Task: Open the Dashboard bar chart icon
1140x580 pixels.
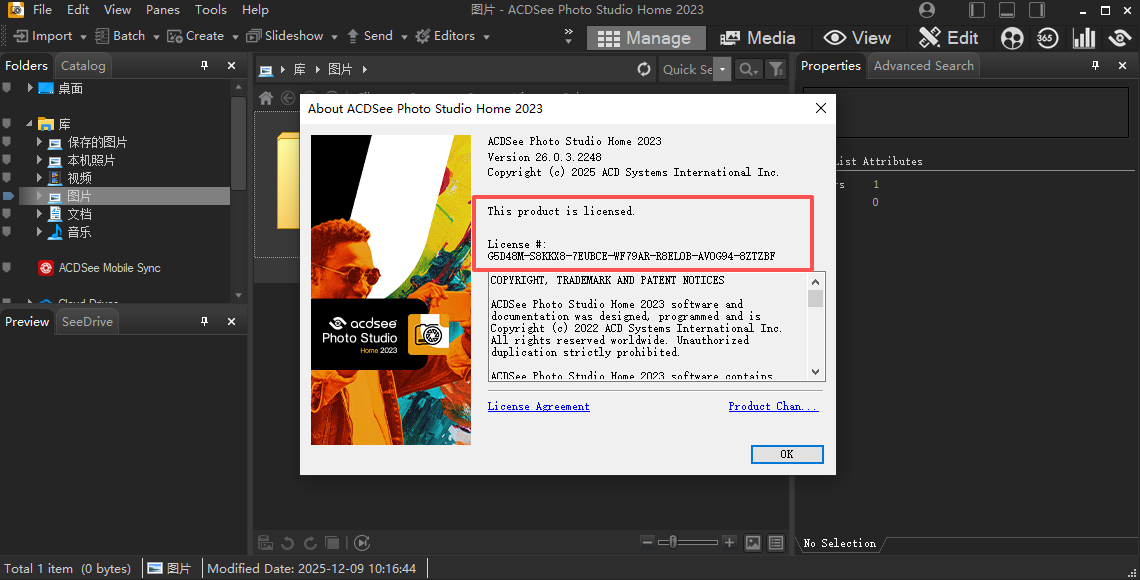Action: [1083, 38]
